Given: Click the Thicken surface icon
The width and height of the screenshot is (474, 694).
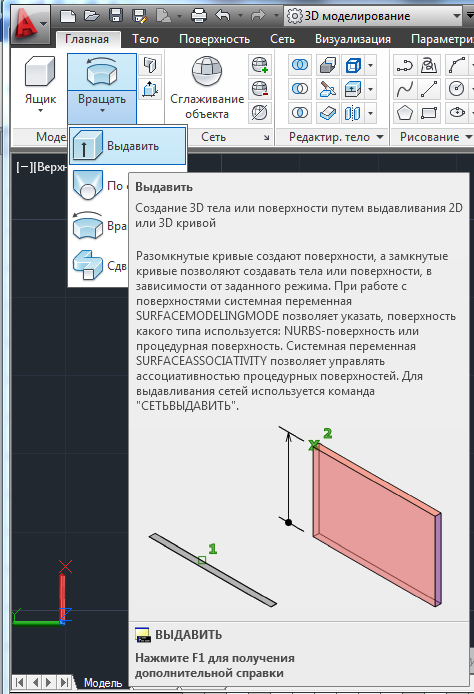Looking at the screenshot, I should tap(328, 113).
